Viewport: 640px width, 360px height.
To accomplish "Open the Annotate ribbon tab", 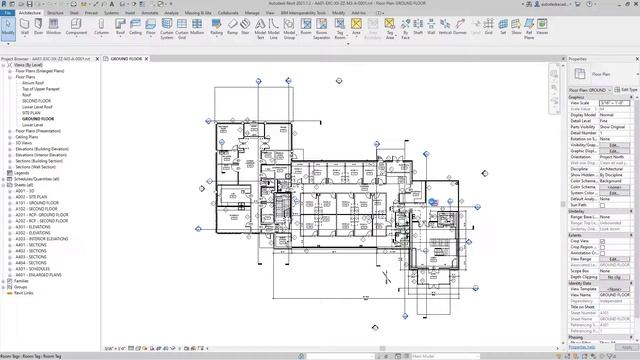I will tap(150, 13).
